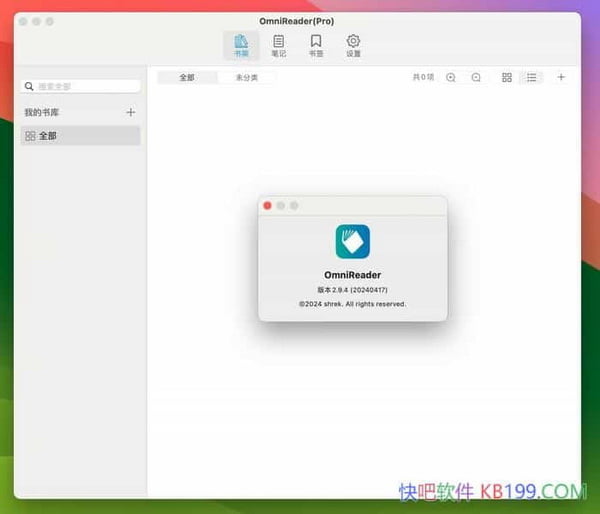Click the 我的书库 sidebar header
The width and height of the screenshot is (600, 514).
pyautogui.click(x=42, y=113)
